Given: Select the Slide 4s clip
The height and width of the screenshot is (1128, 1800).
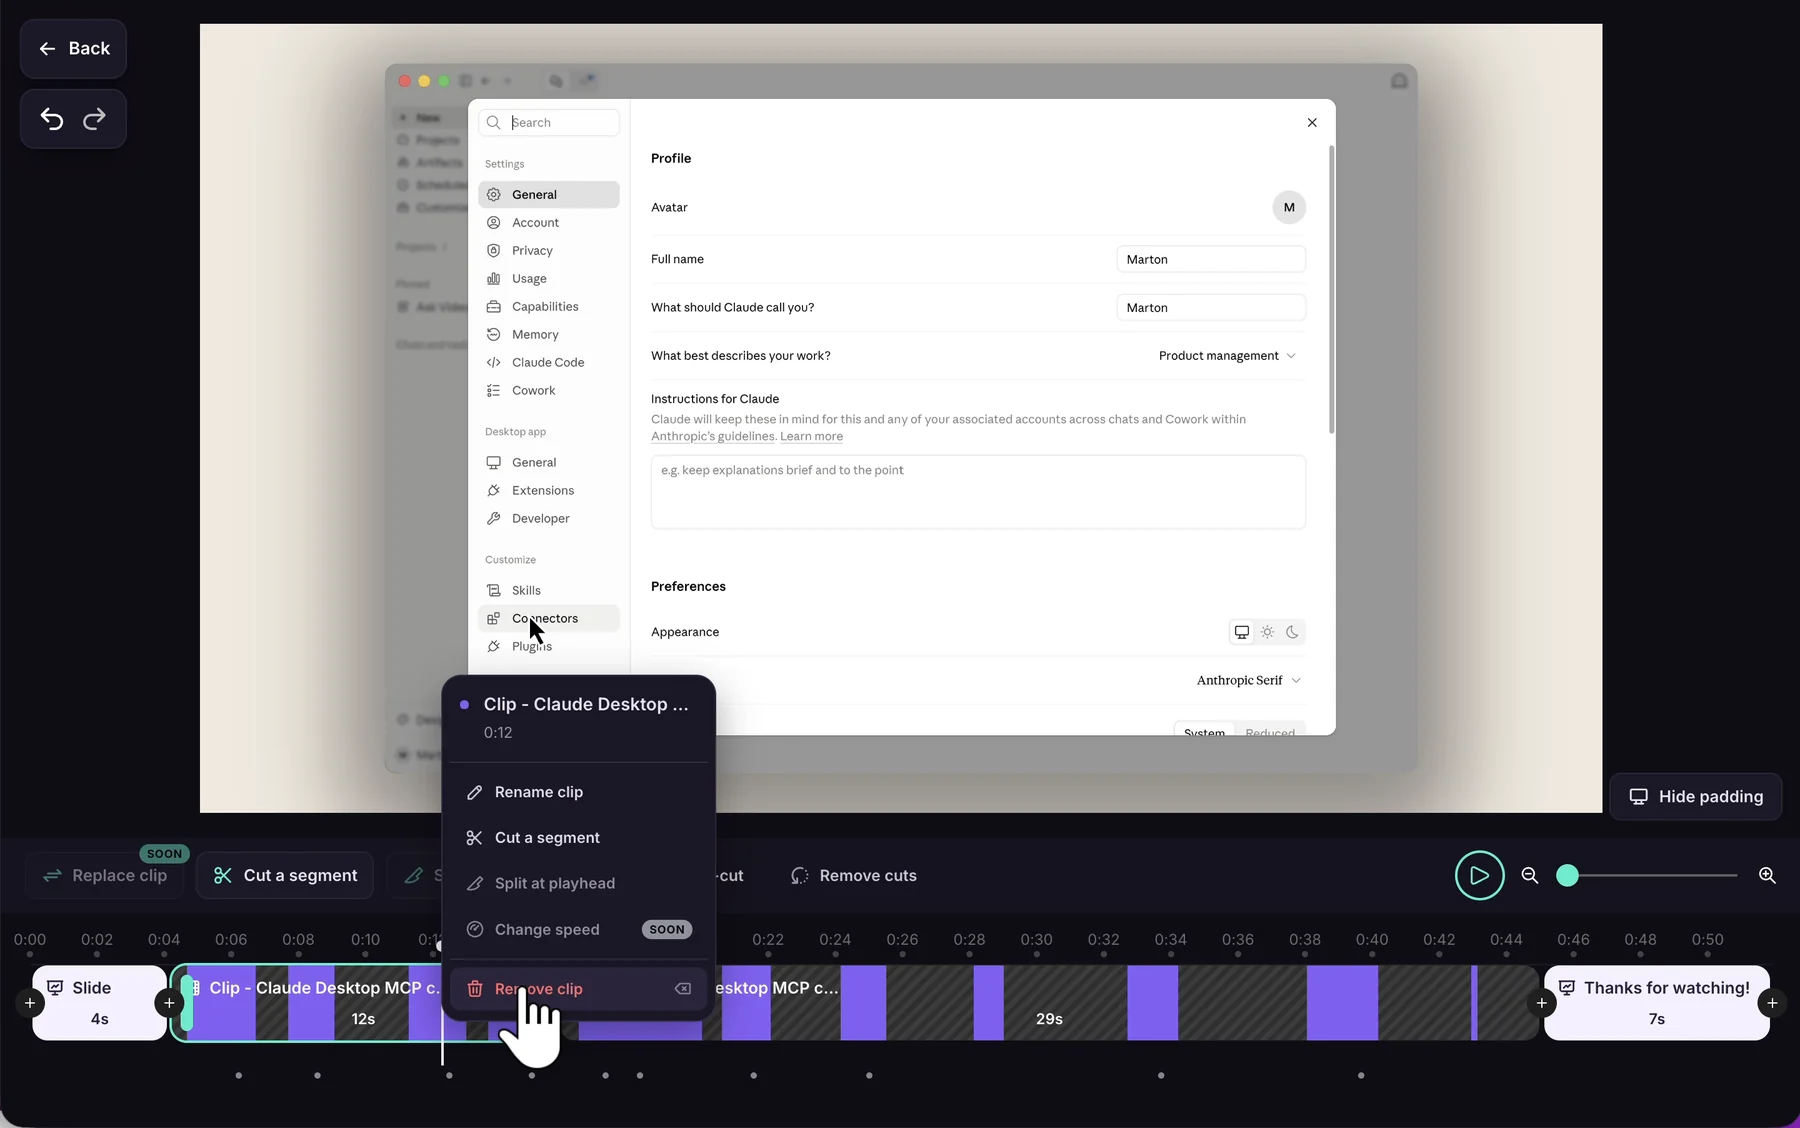Looking at the screenshot, I should [x=100, y=1002].
